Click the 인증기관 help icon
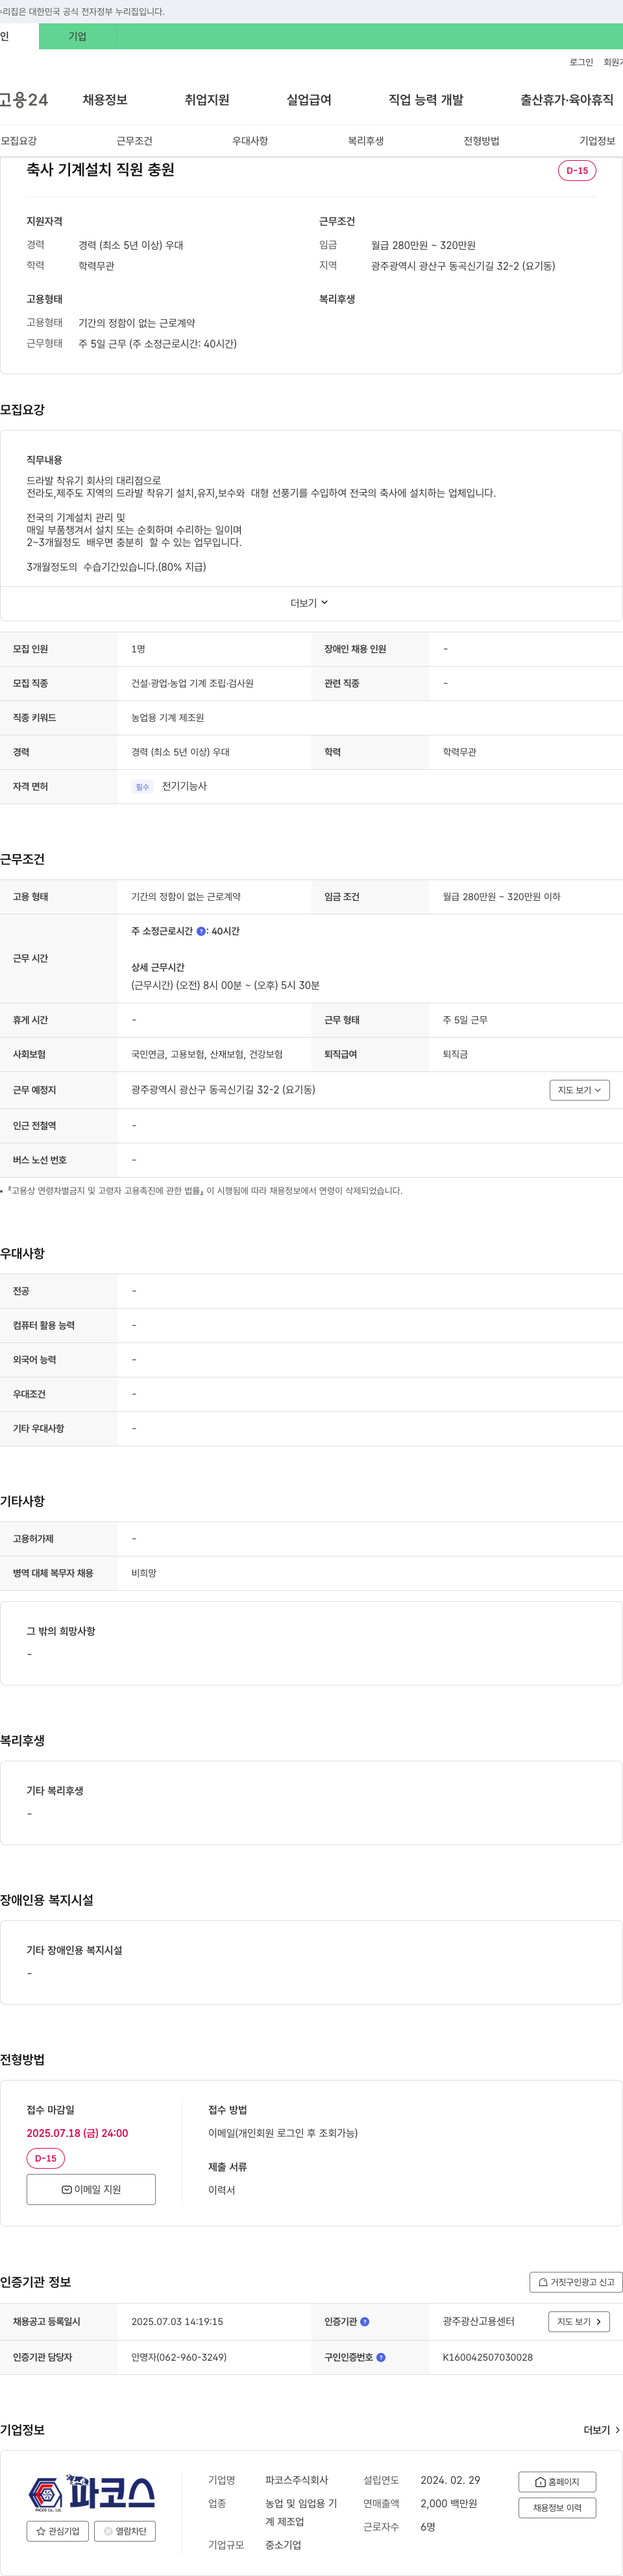This screenshot has width=623, height=2576. click(x=365, y=2322)
